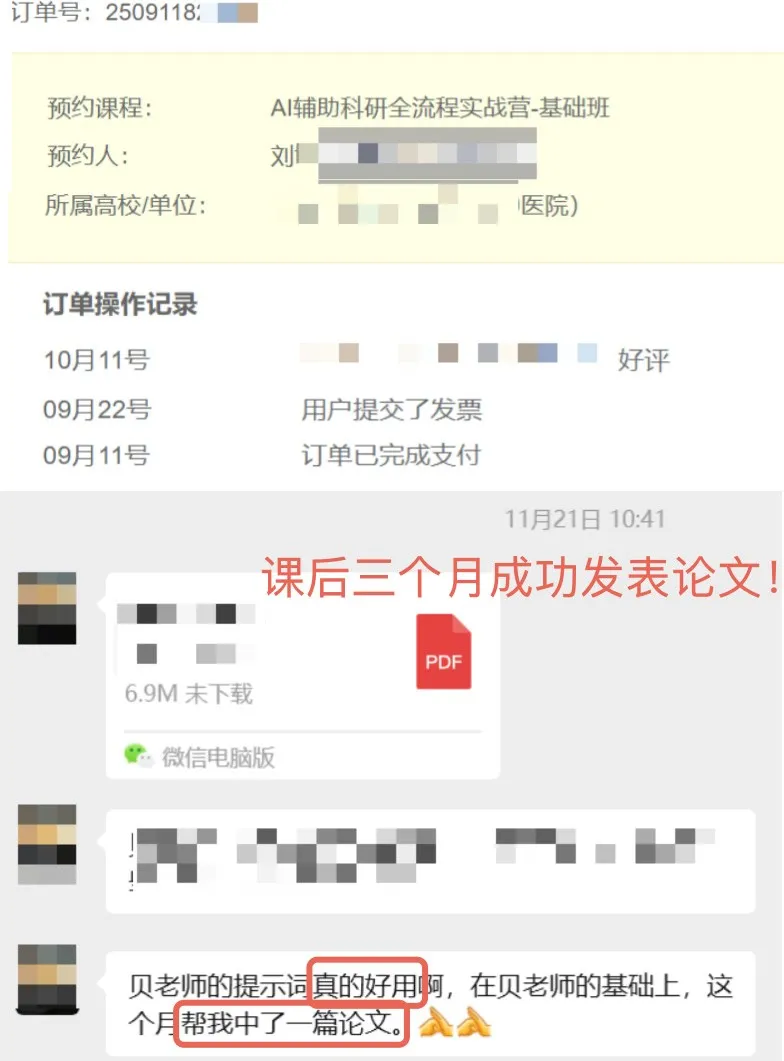This screenshot has height=1061, width=784.
Task: Click the 11月21日 10:41 timestamp
Action: tap(585, 519)
